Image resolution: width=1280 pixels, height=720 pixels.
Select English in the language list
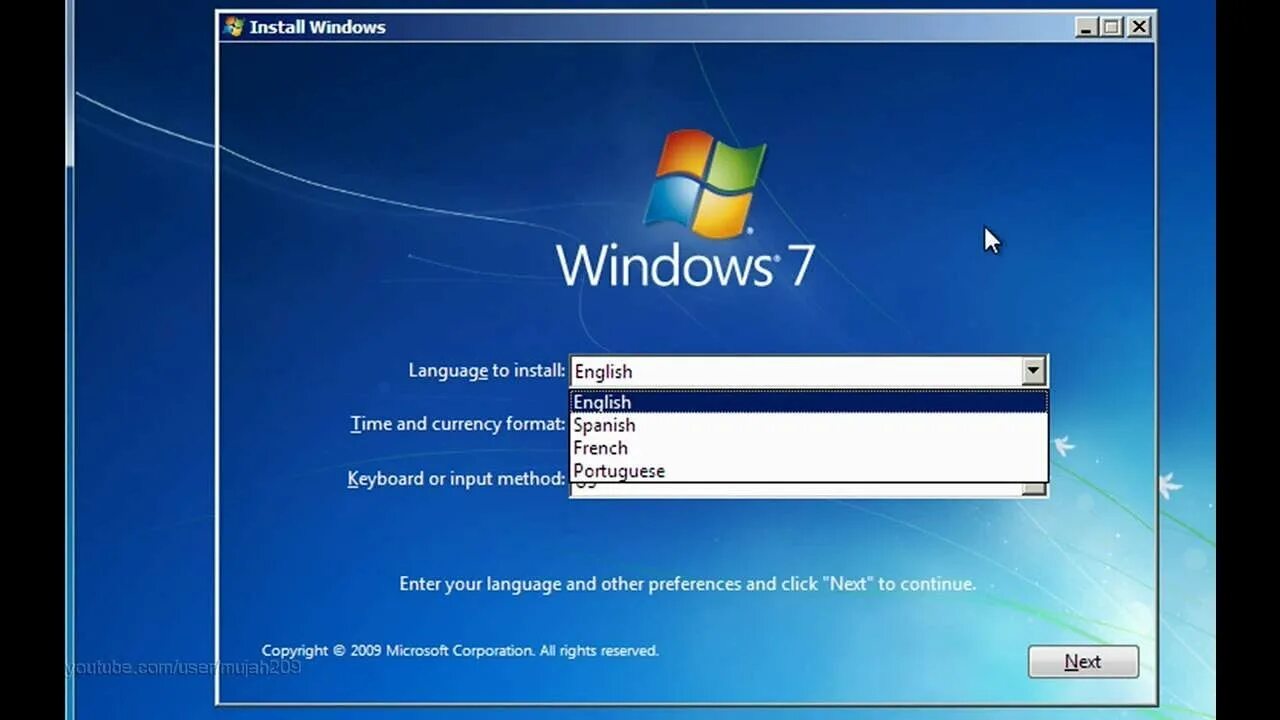click(x=808, y=402)
